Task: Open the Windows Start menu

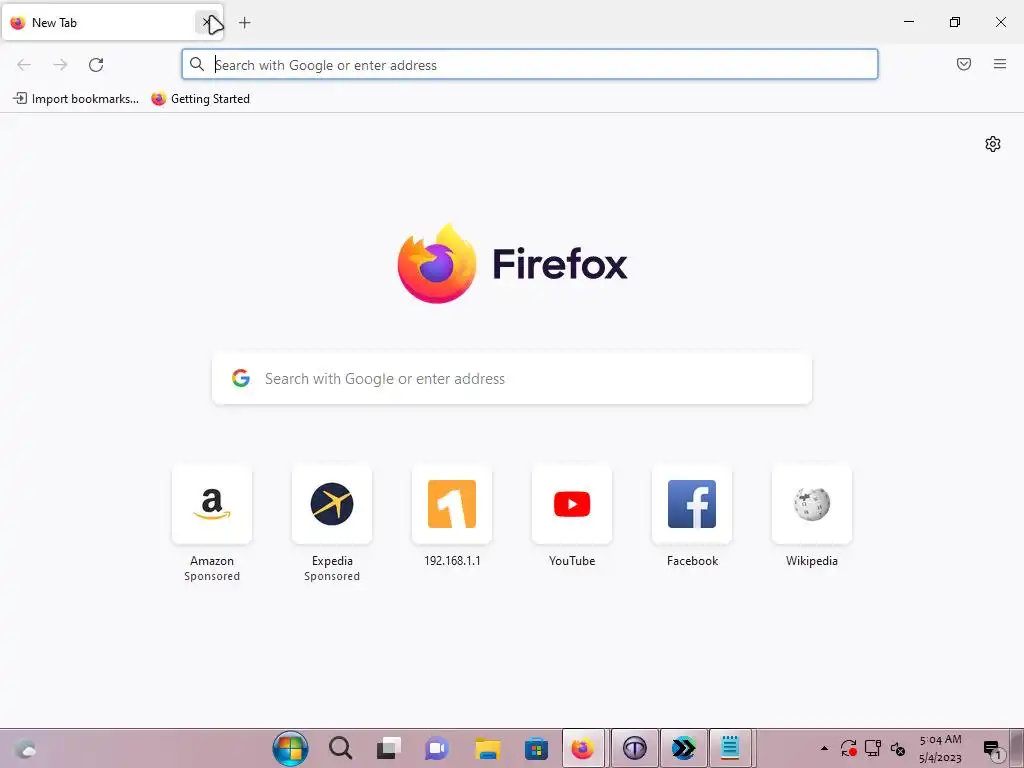Action: (290, 748)
